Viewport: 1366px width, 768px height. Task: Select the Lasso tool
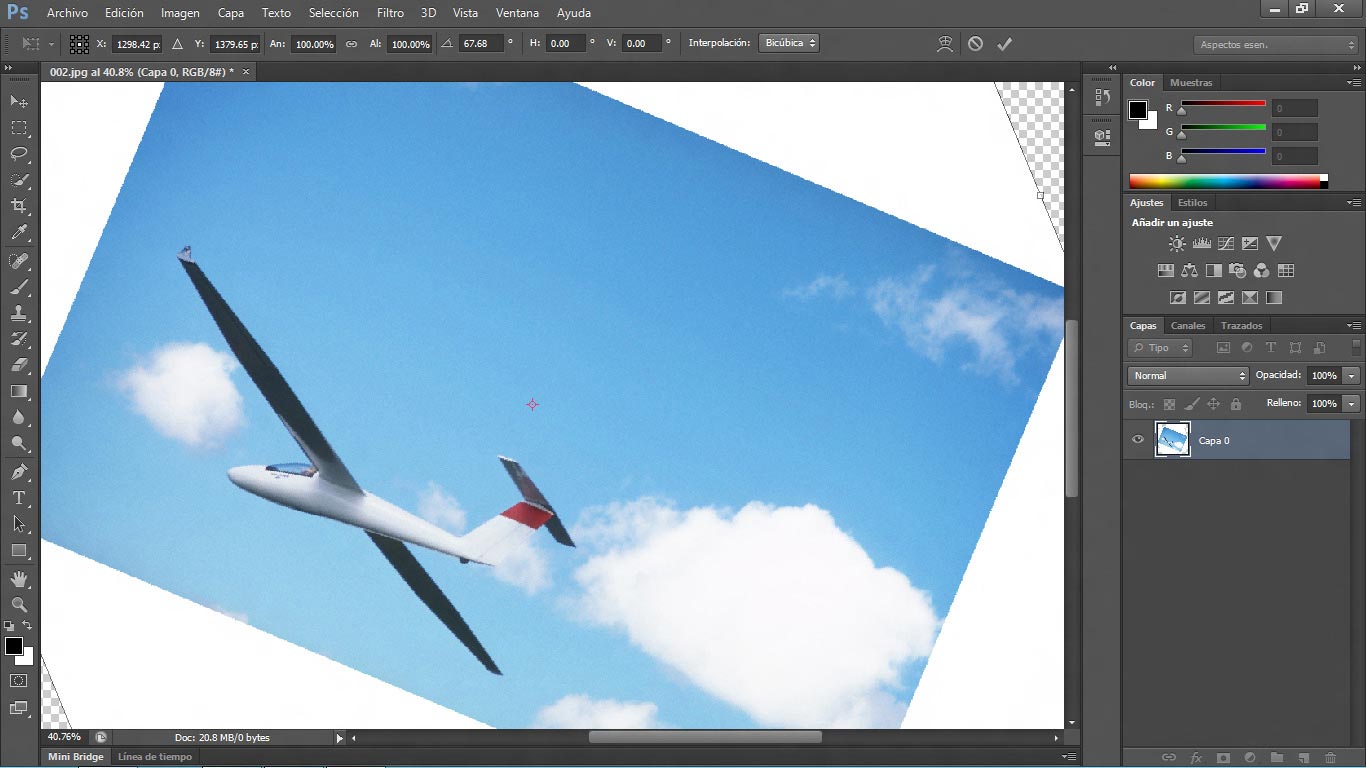[19, 154]
